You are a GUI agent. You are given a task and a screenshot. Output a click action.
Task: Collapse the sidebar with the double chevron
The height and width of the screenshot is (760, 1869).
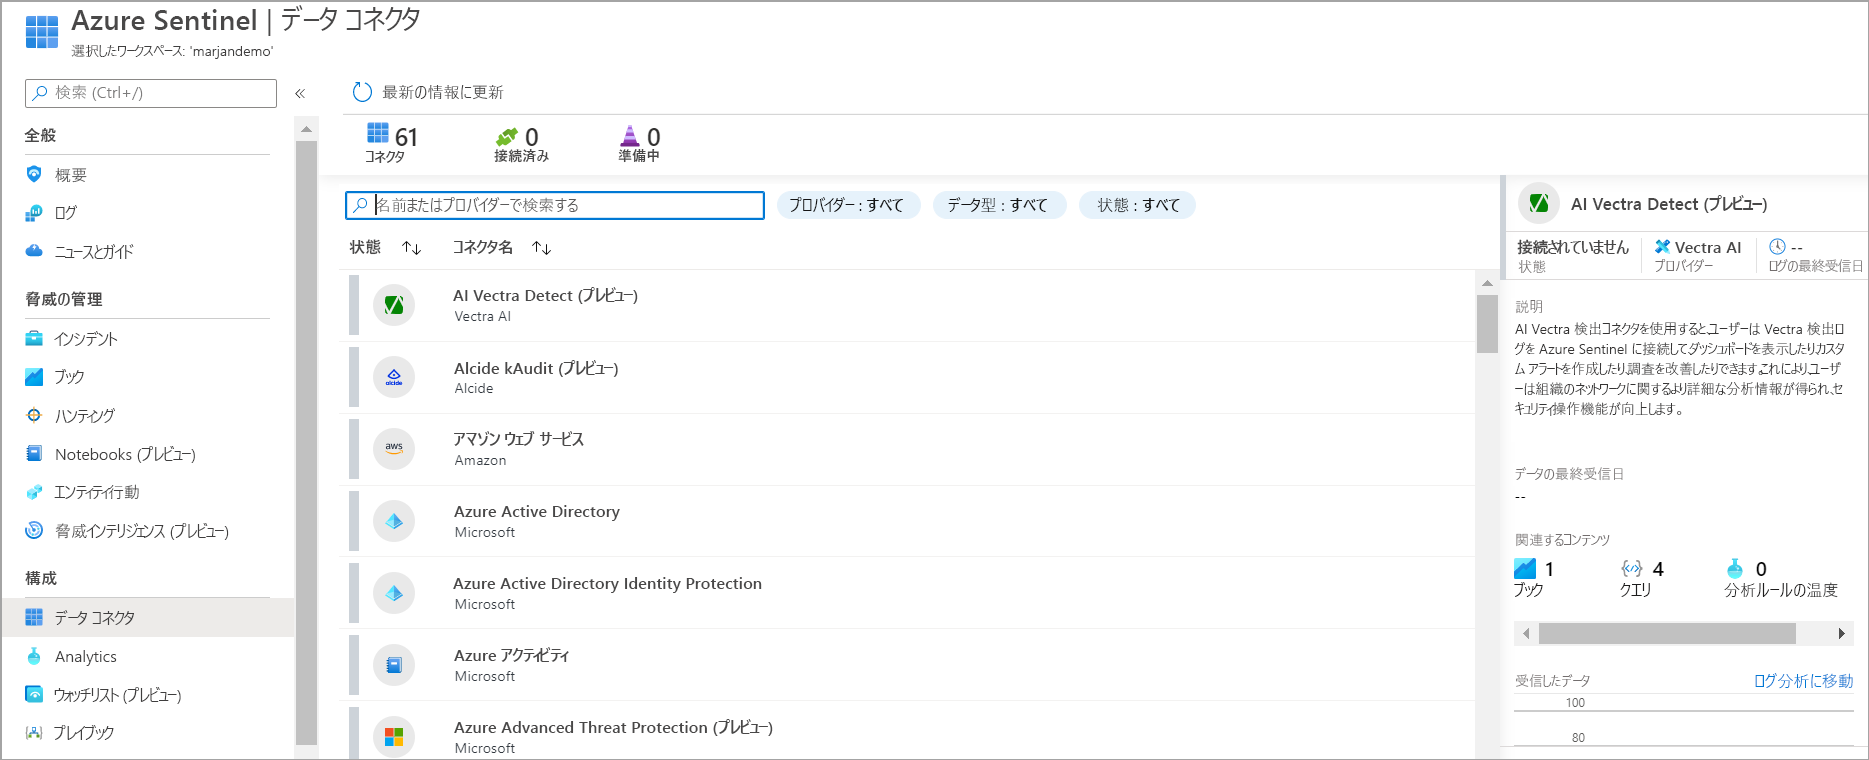click(x=299, y=93)
